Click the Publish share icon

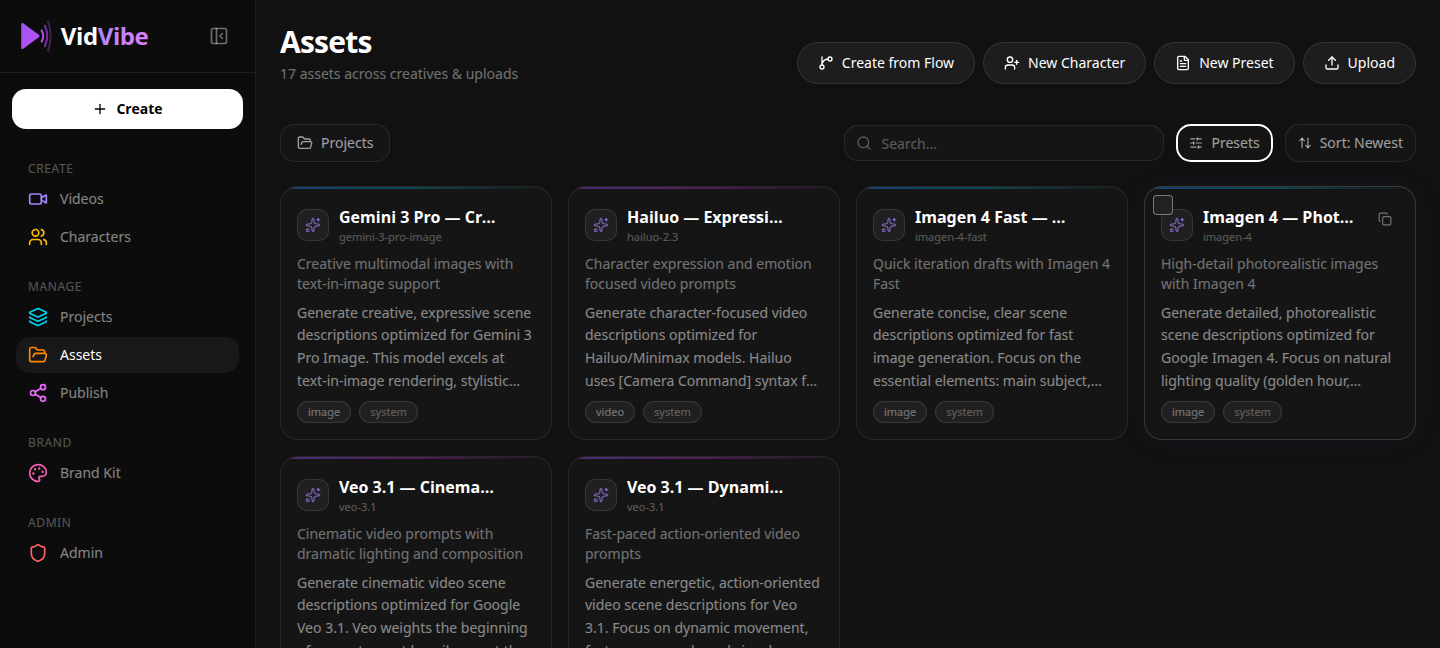38,393
